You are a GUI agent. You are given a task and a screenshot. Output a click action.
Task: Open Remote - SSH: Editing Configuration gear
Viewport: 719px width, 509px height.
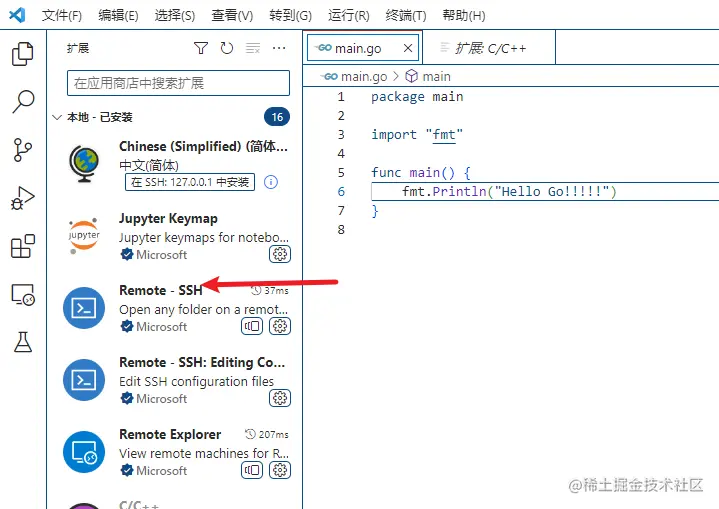(x=280, y=398)
